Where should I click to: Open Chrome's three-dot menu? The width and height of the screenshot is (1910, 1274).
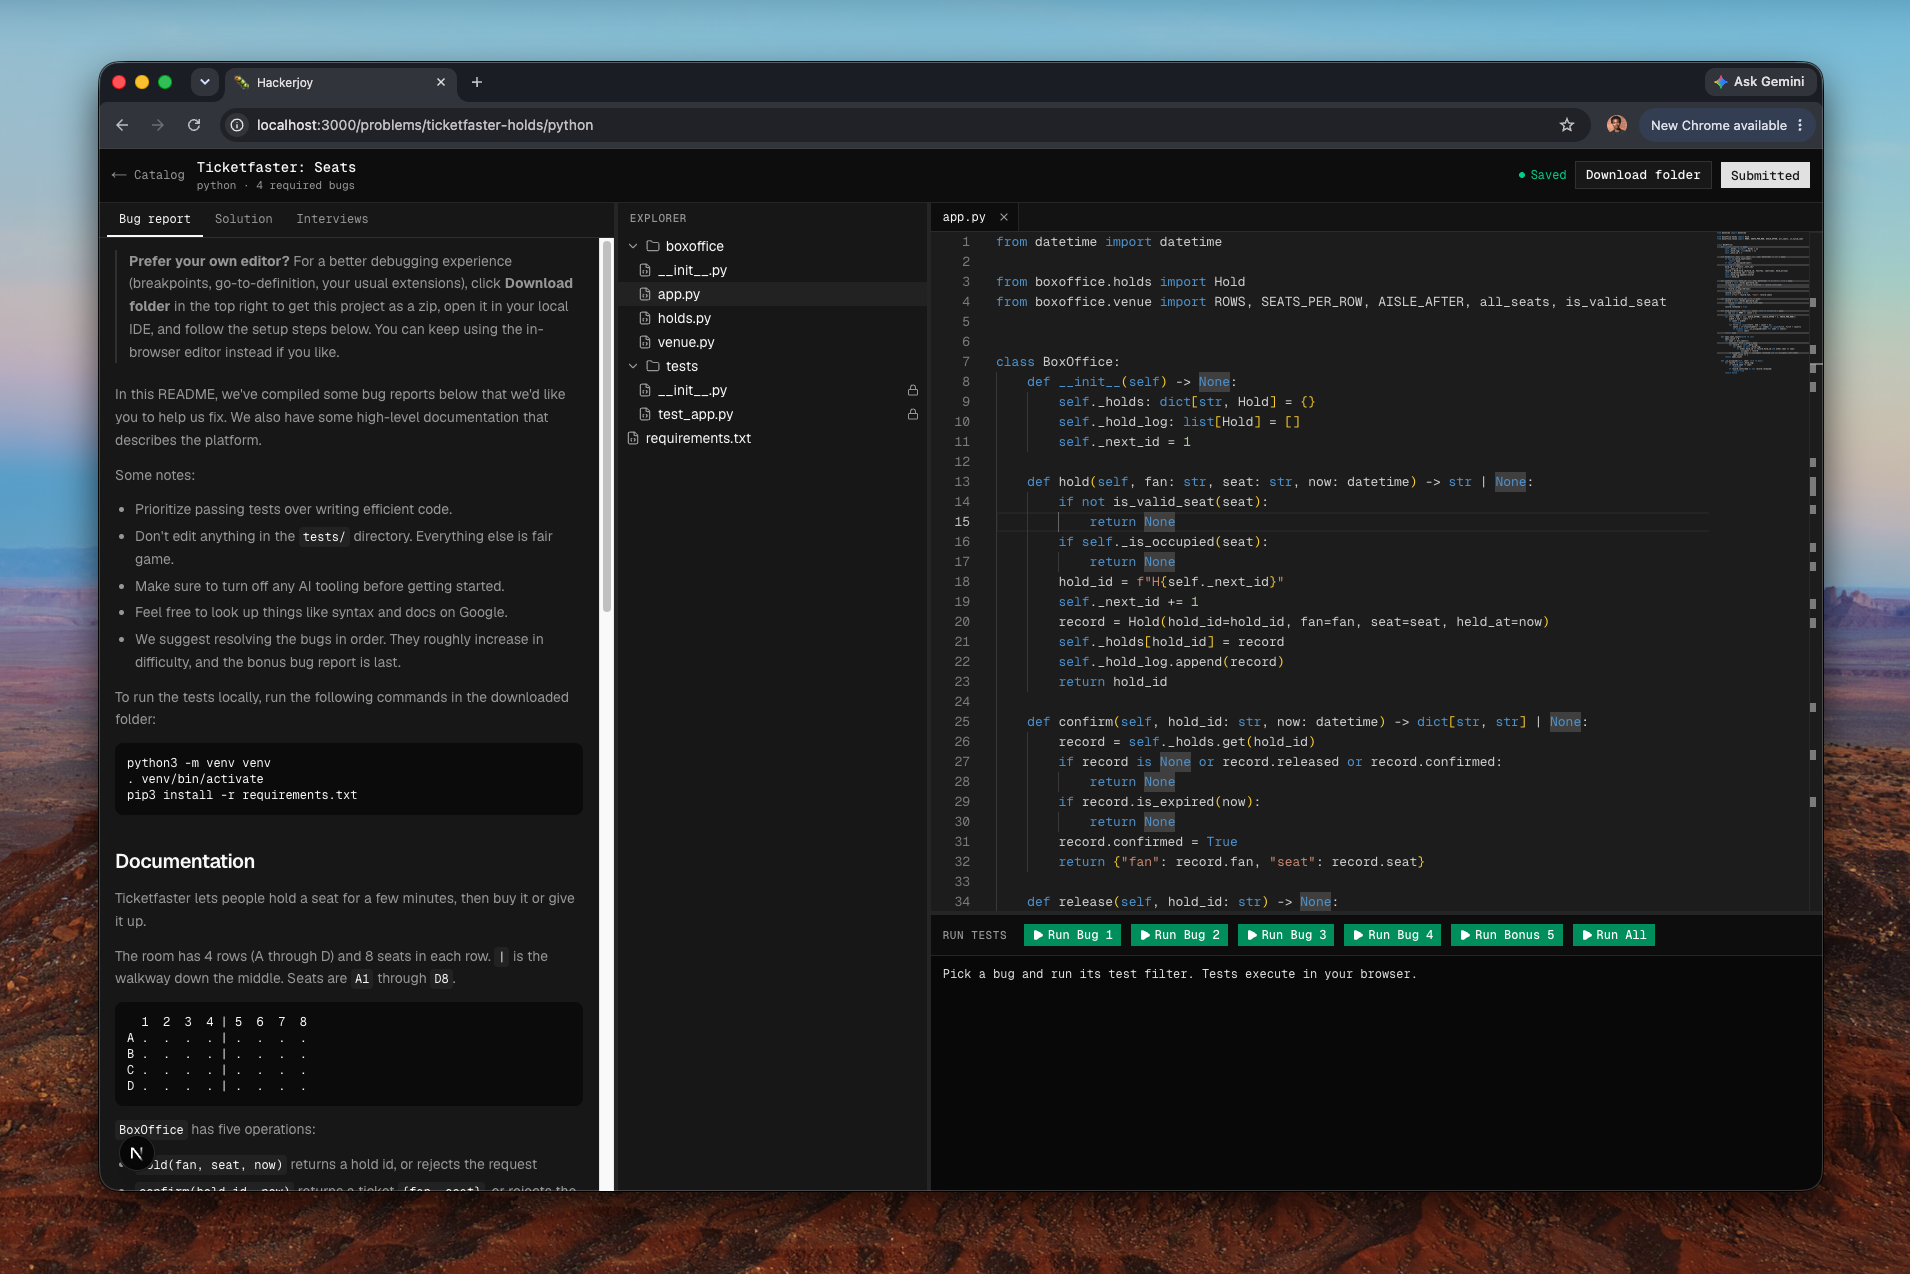click(1800, 125)
